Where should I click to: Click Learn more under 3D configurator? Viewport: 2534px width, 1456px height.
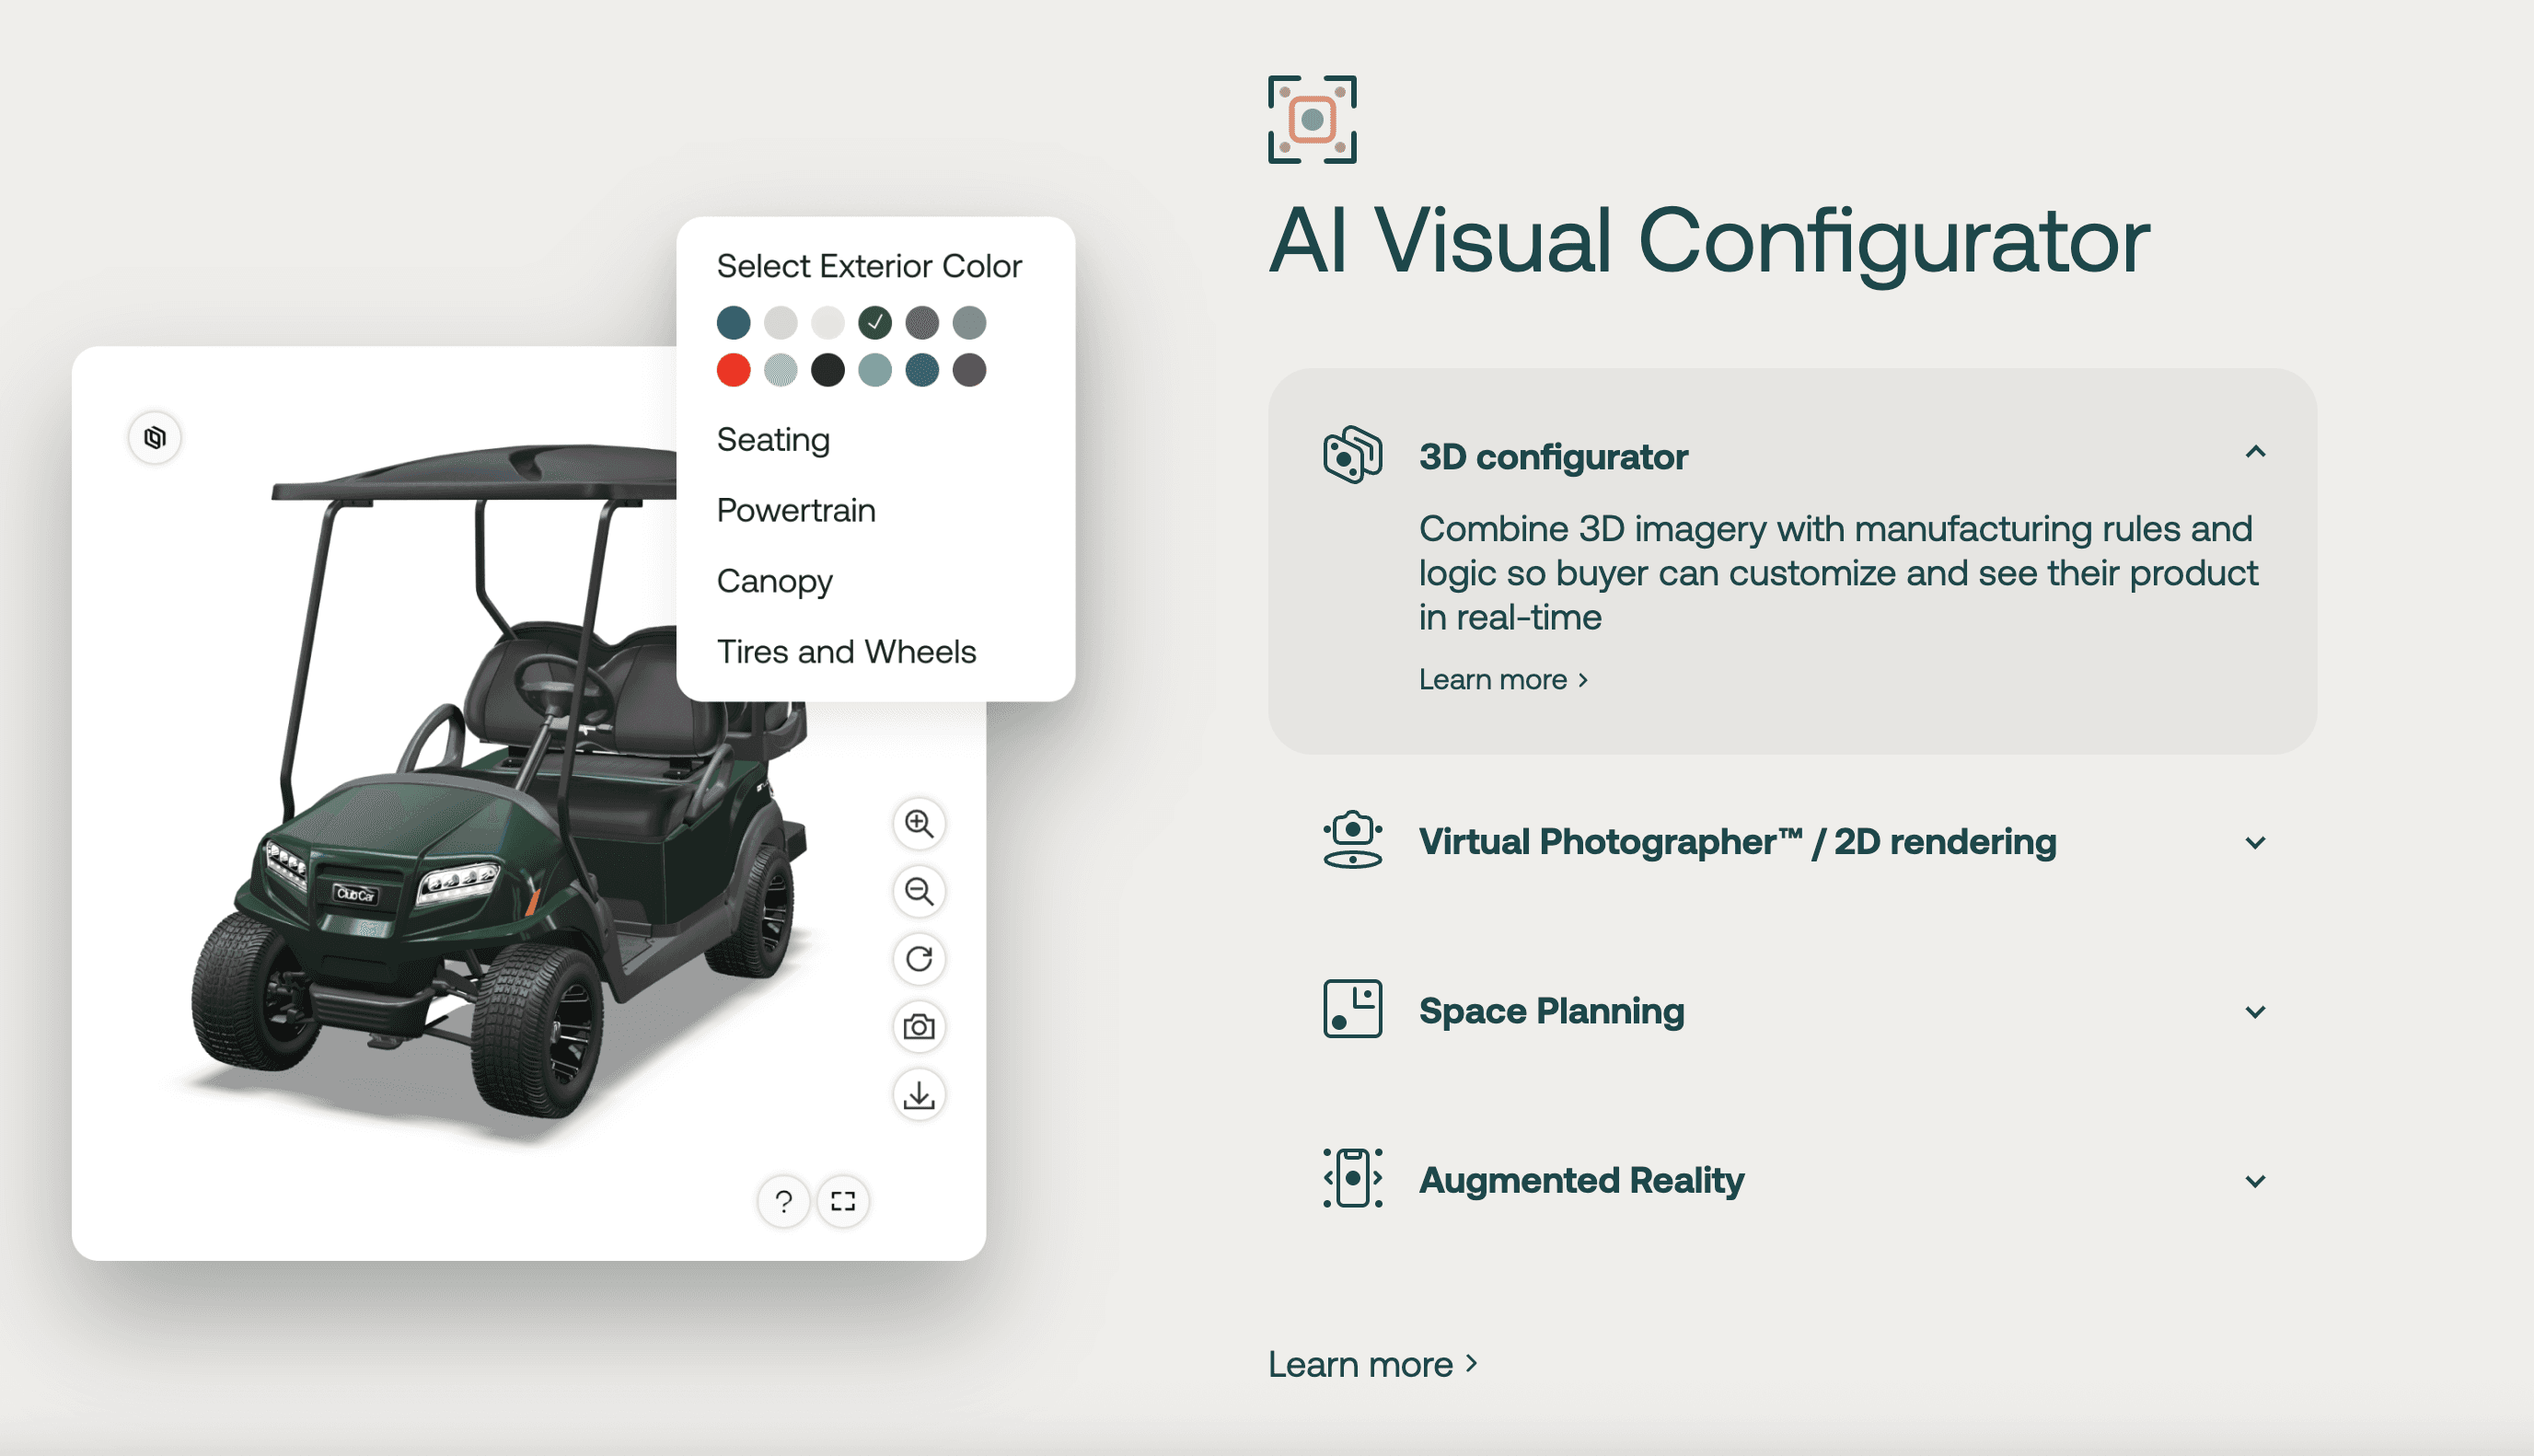[x=1503, y=680]
